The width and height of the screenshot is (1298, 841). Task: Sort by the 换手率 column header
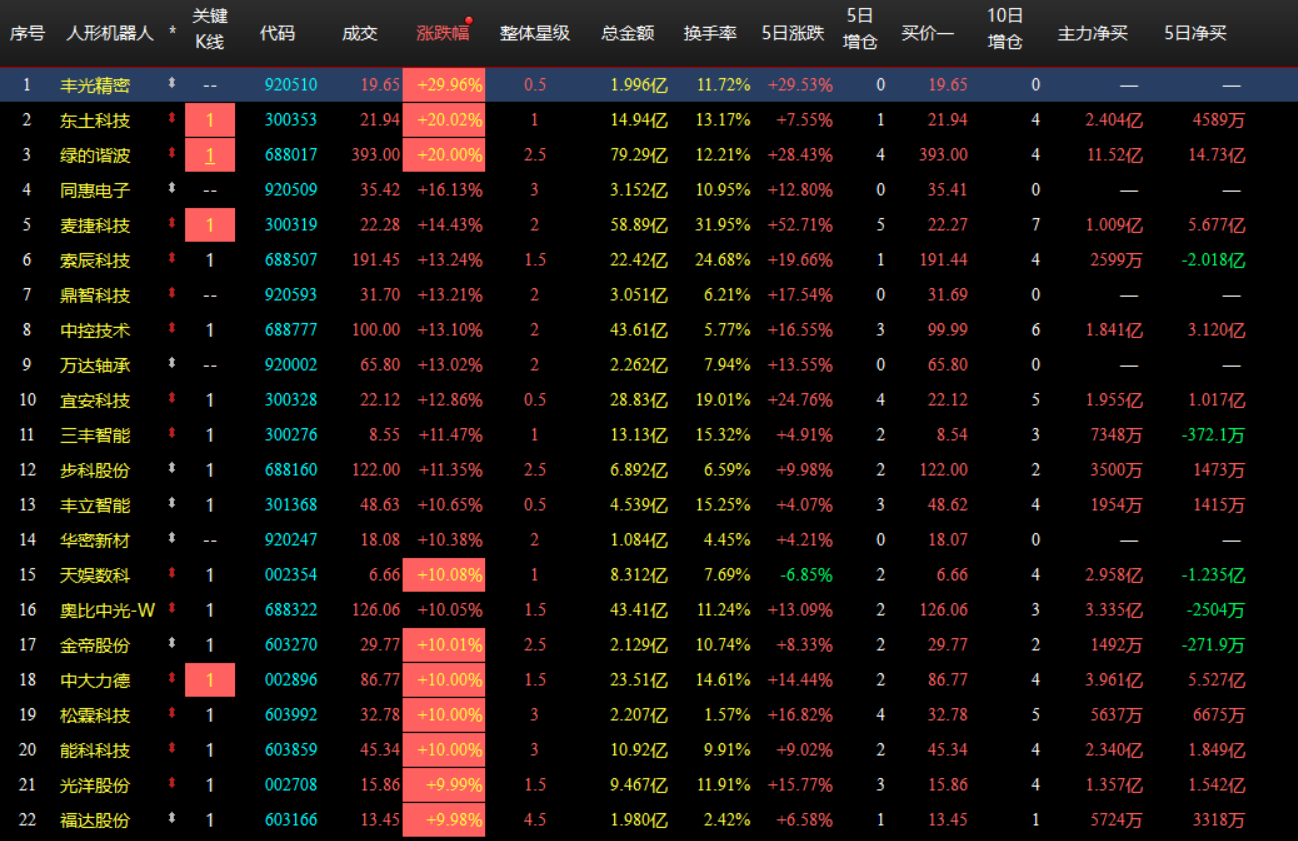[x=711, y=33]
